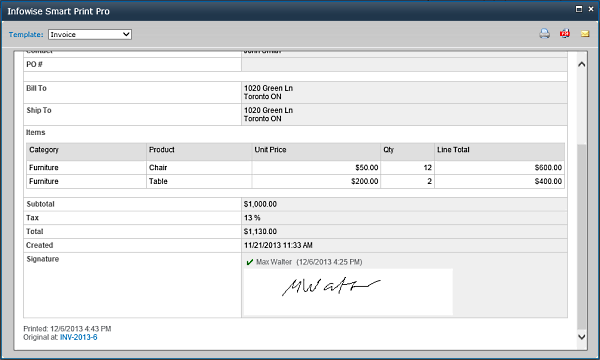Click the '$600.00' line total cell
The height and width of the screenshot is (360, 600).
click(x=500, y=168)
